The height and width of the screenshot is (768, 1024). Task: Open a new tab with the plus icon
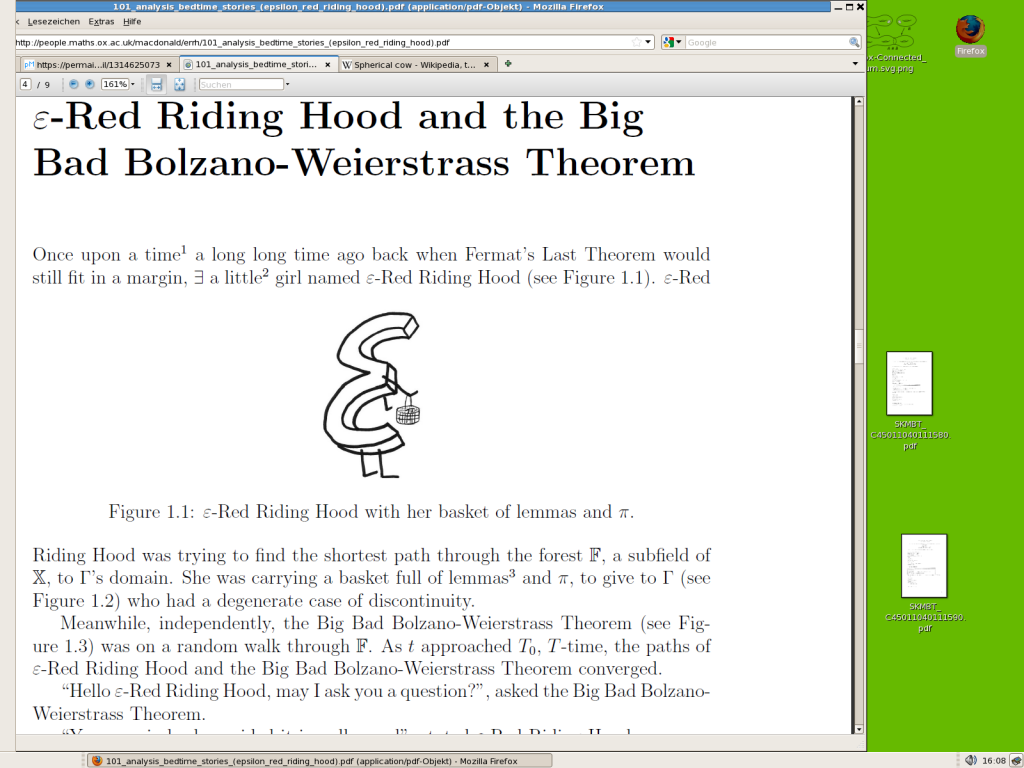click(509, 64)
